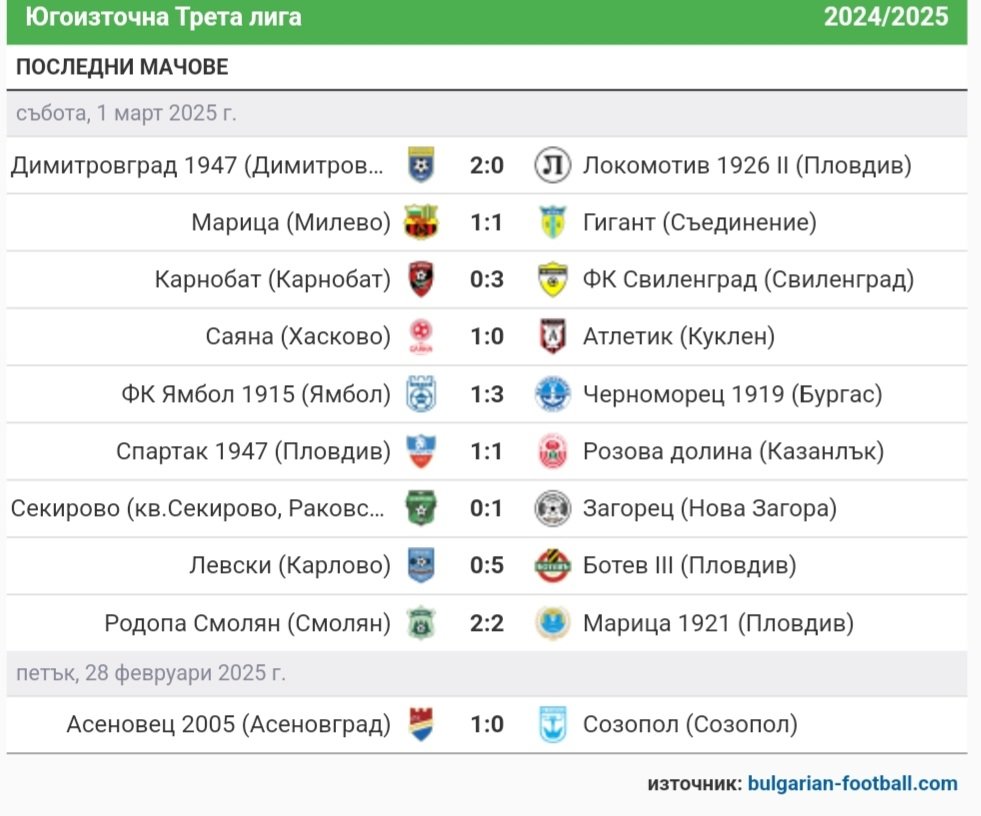Image resolution: width=981 pixels, height=816 pixels.
Task: Click the Димитровград 1947 club crest
Action: point(421,165)
